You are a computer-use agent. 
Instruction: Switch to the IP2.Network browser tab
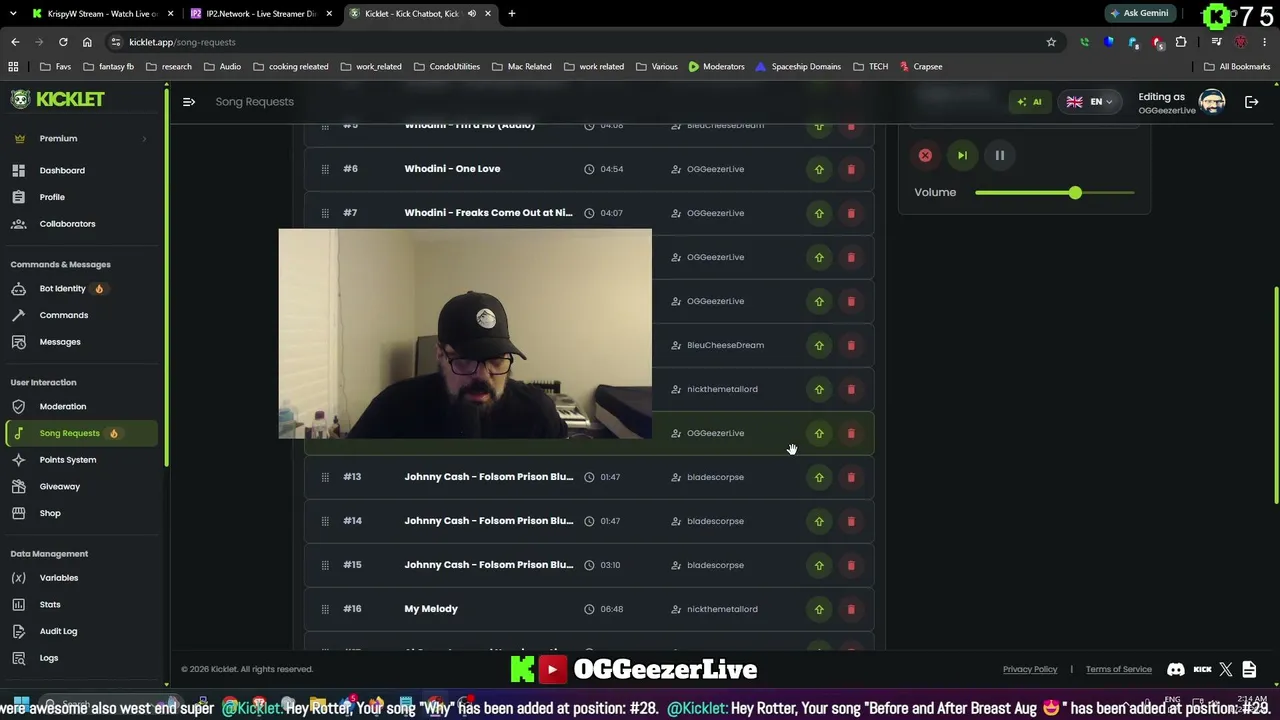pos(261,14)
